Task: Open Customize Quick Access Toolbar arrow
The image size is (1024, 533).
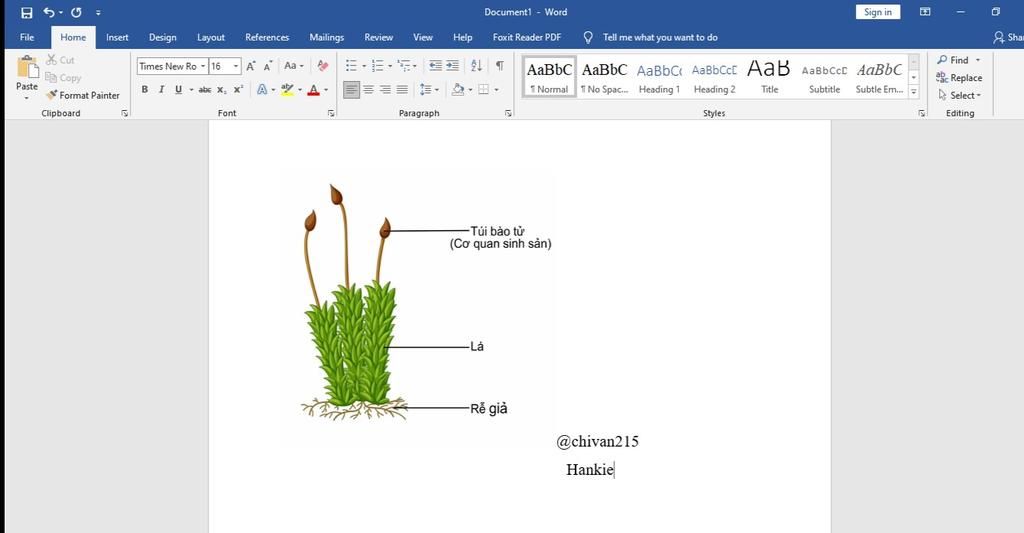Action: [98, 13]
